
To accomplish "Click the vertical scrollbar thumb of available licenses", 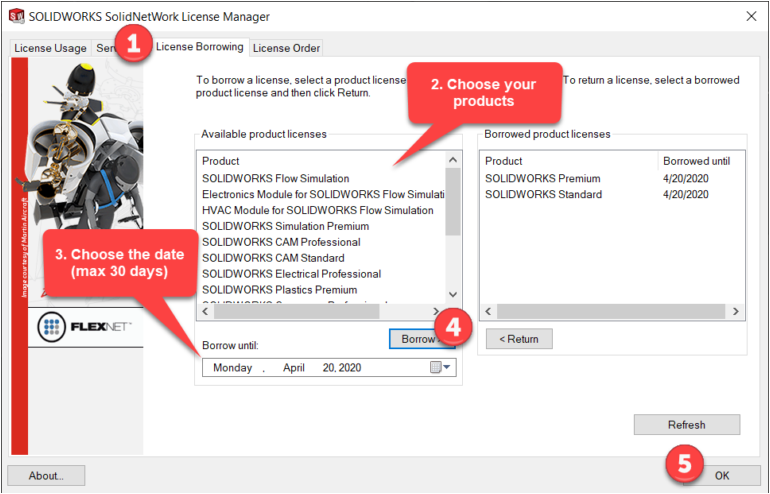I will click(453, 202).
